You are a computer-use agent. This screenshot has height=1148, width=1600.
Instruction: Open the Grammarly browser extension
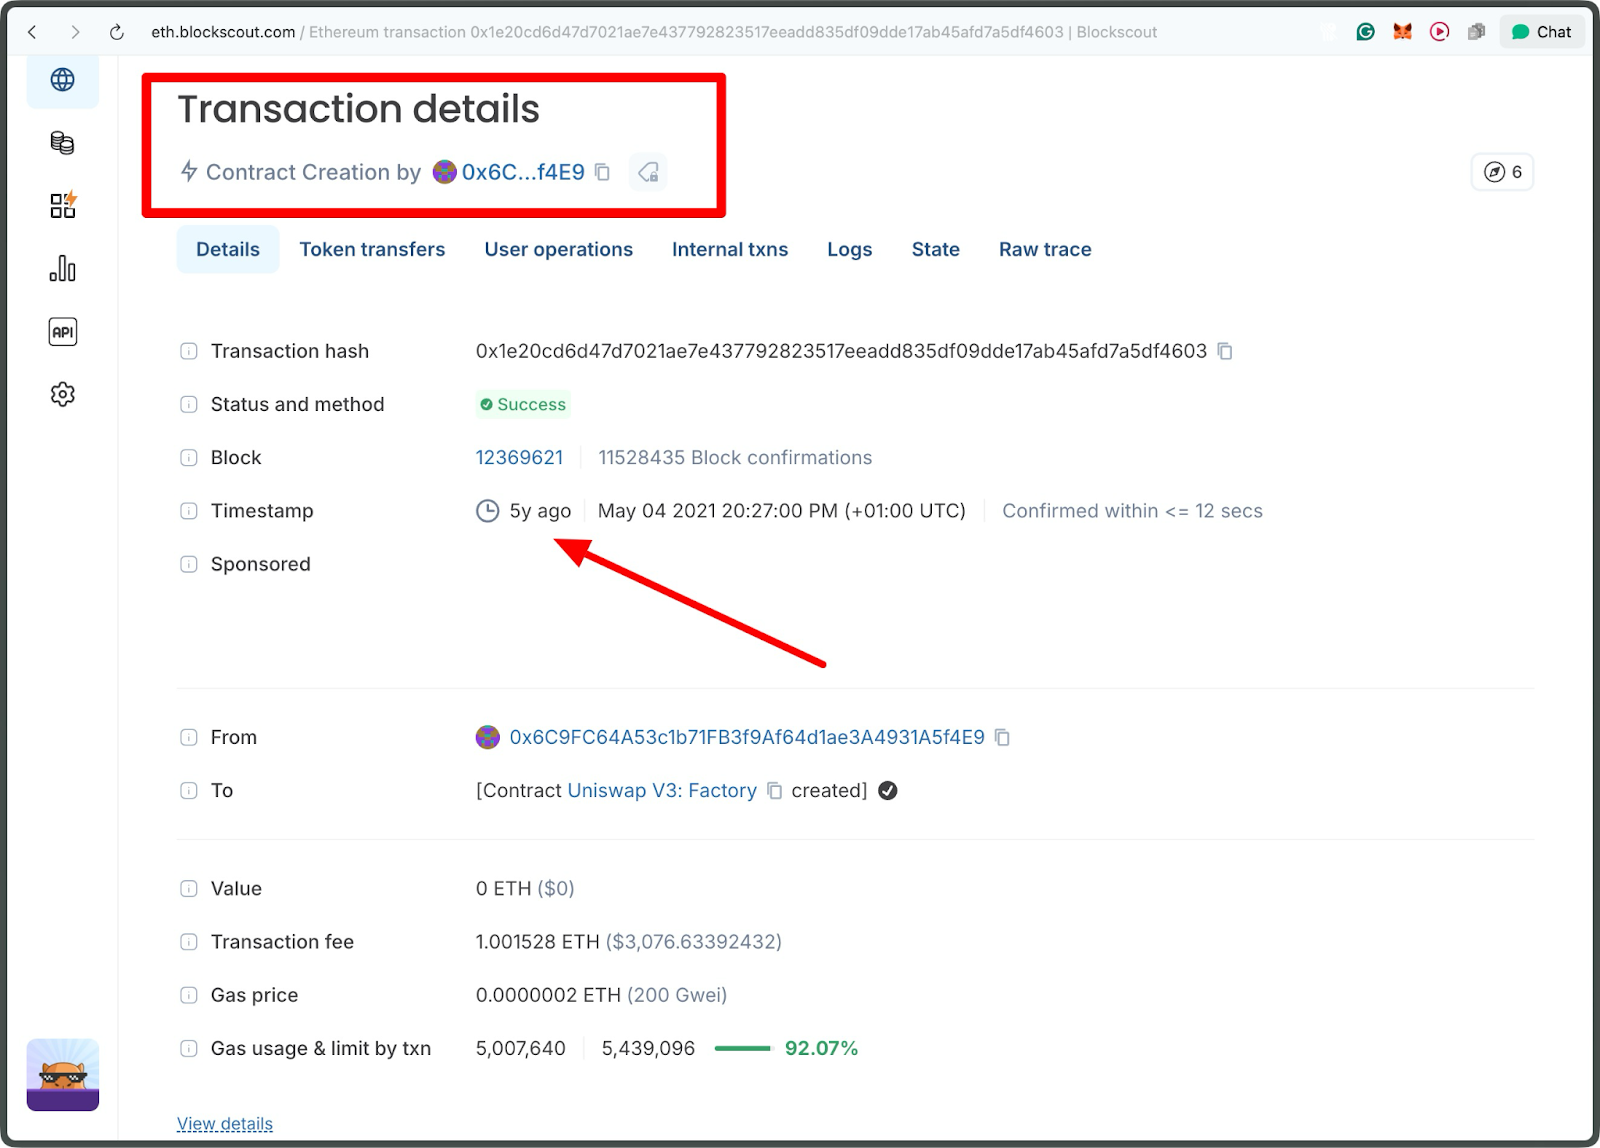click(x=1366, y=31)
